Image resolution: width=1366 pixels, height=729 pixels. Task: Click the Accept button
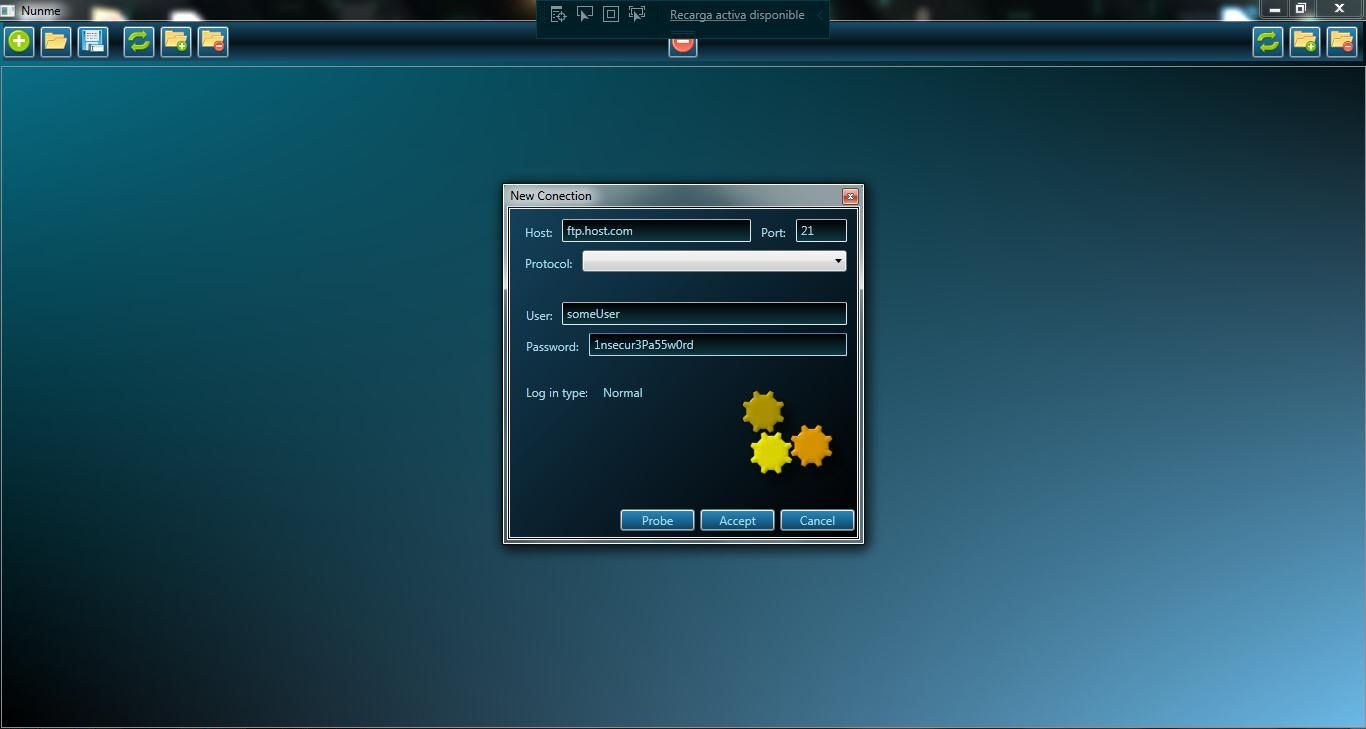[737, 520]
